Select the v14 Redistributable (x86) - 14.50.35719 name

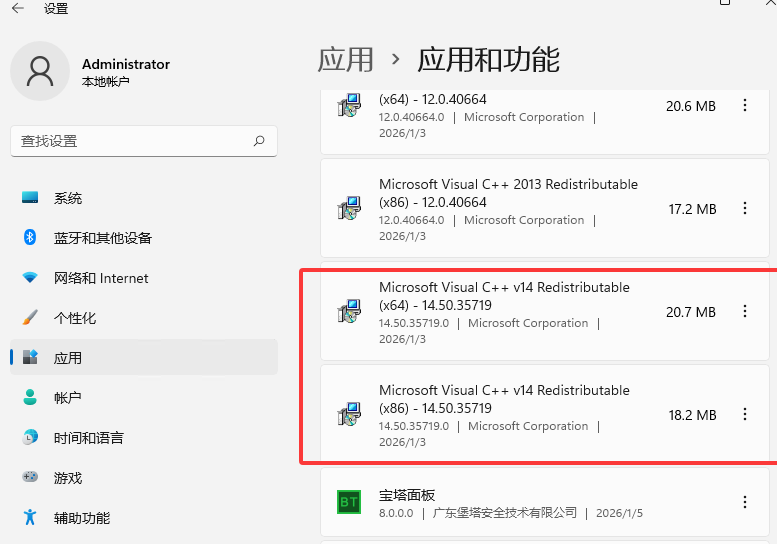[x=504, y=399]
